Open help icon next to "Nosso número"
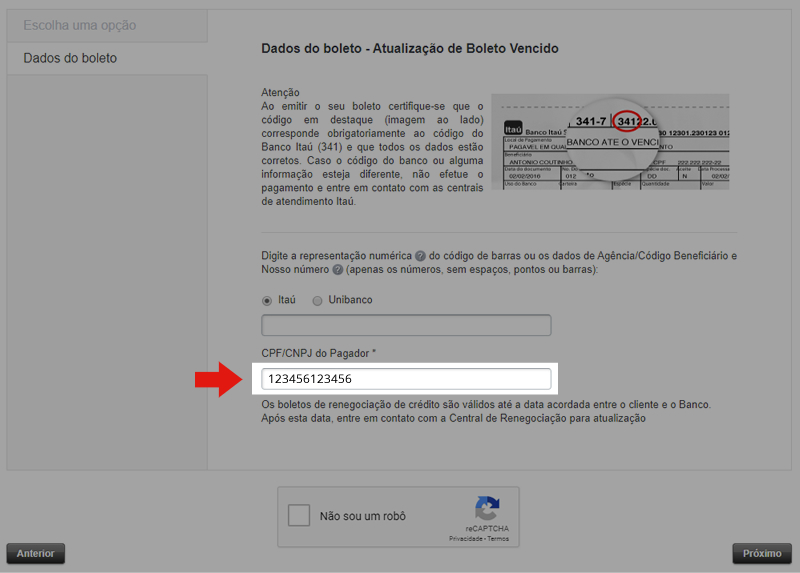Image resolution: width=800 pixels, height=573 pixels. point(337,269)
